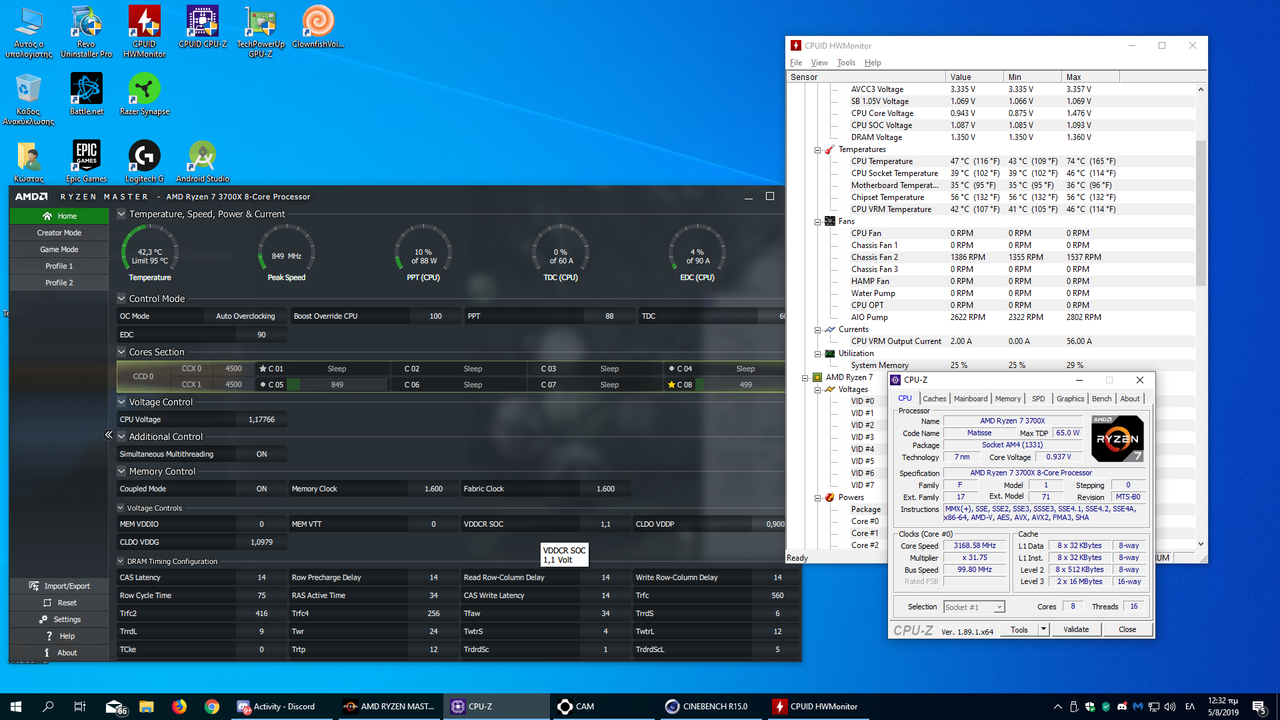
Task: Select Profile 1 in Ryzen Master
Action: coord(59,266)
